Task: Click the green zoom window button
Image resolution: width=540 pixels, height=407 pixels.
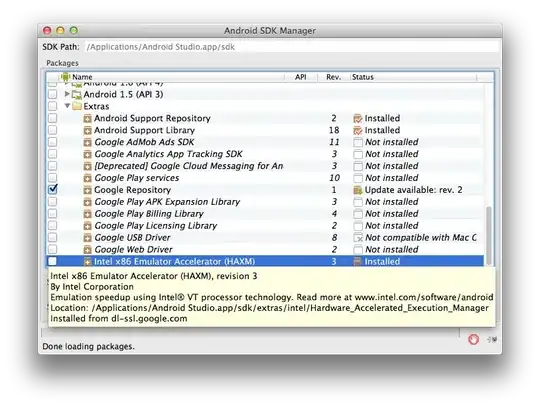Action: [x=74, y=31]
